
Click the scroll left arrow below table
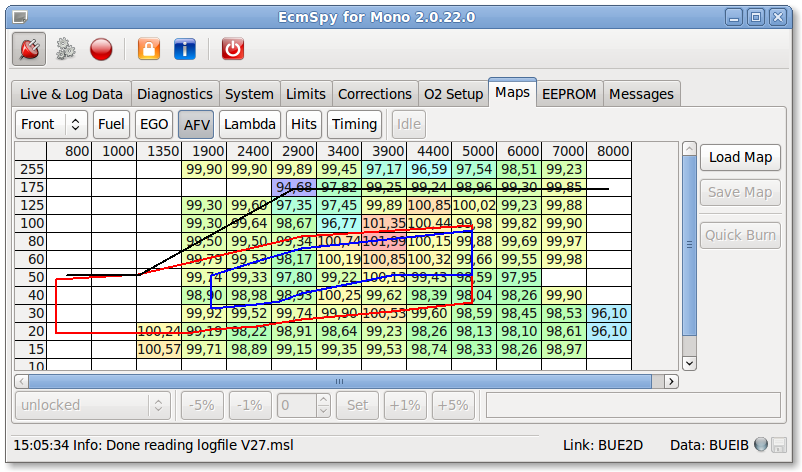(21, 381)
